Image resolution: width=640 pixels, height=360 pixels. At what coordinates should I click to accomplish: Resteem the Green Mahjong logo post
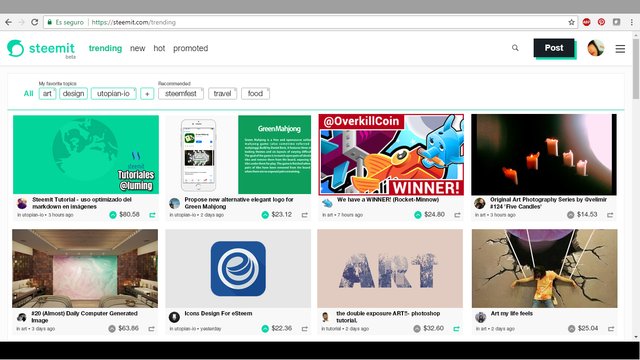click(304, 215)
